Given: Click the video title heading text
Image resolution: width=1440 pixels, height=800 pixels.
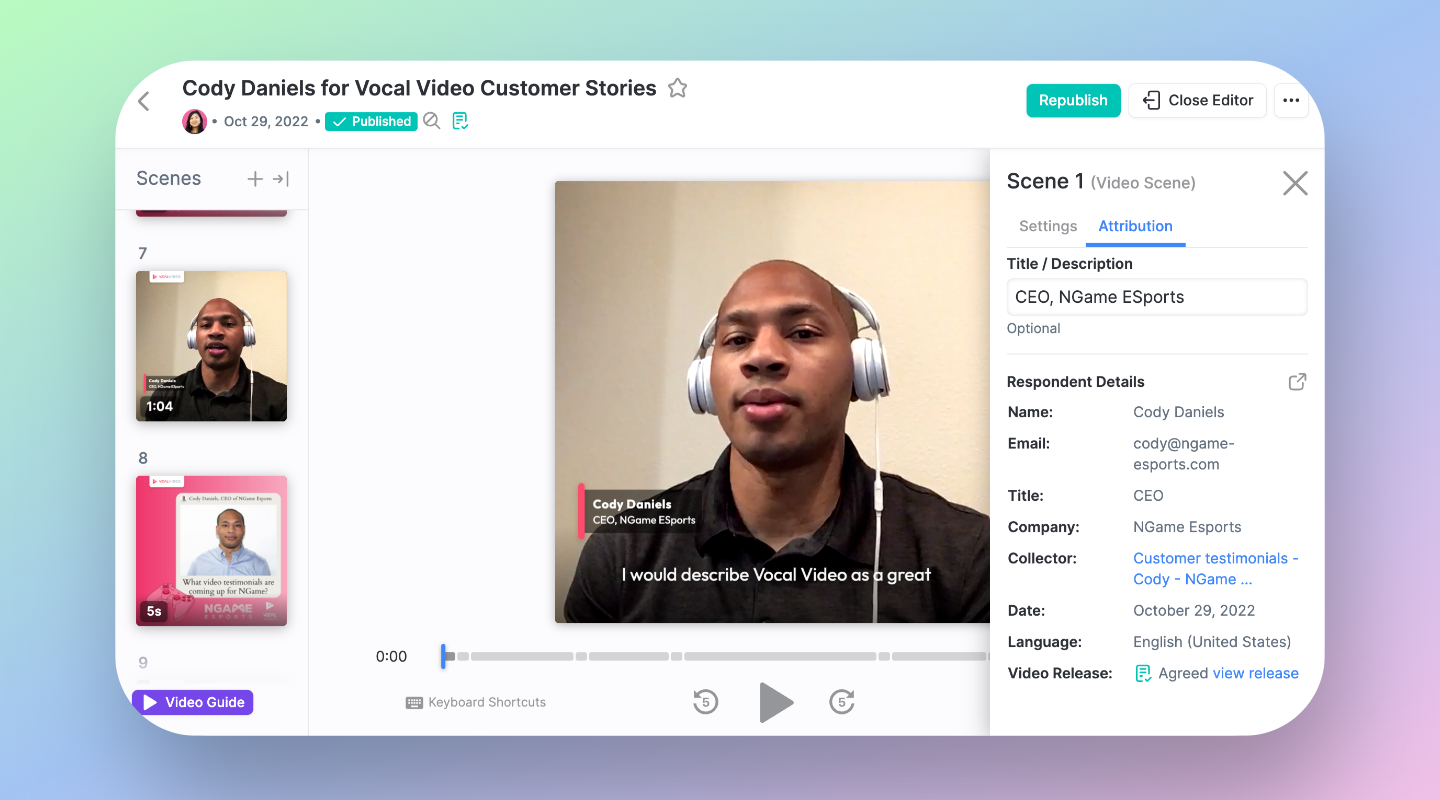Looking at the screenshot, I should [x=419, y=88].
